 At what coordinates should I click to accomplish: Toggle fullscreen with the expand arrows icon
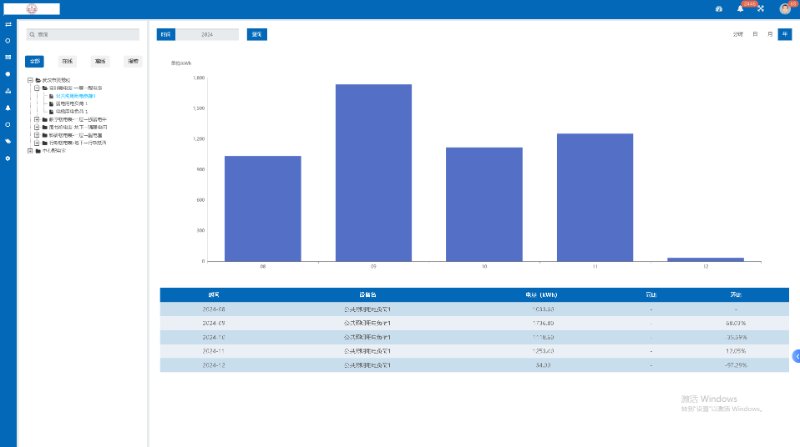761,9
